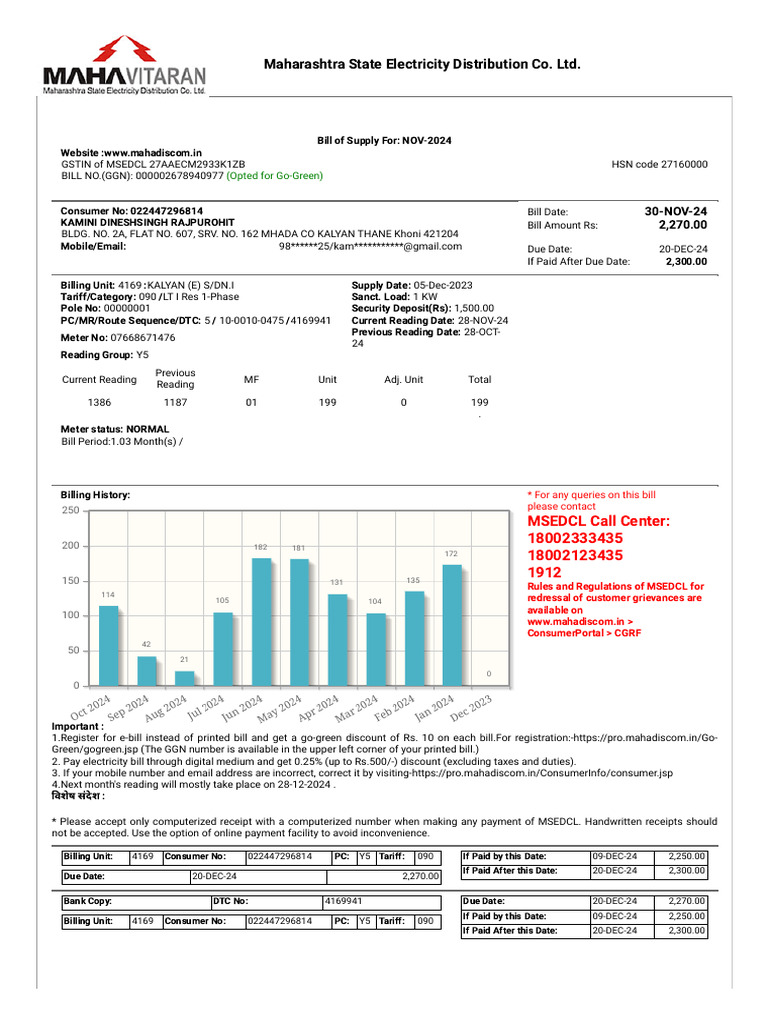Click the Feb 2024 bar labeled 135

click(415, 639)
